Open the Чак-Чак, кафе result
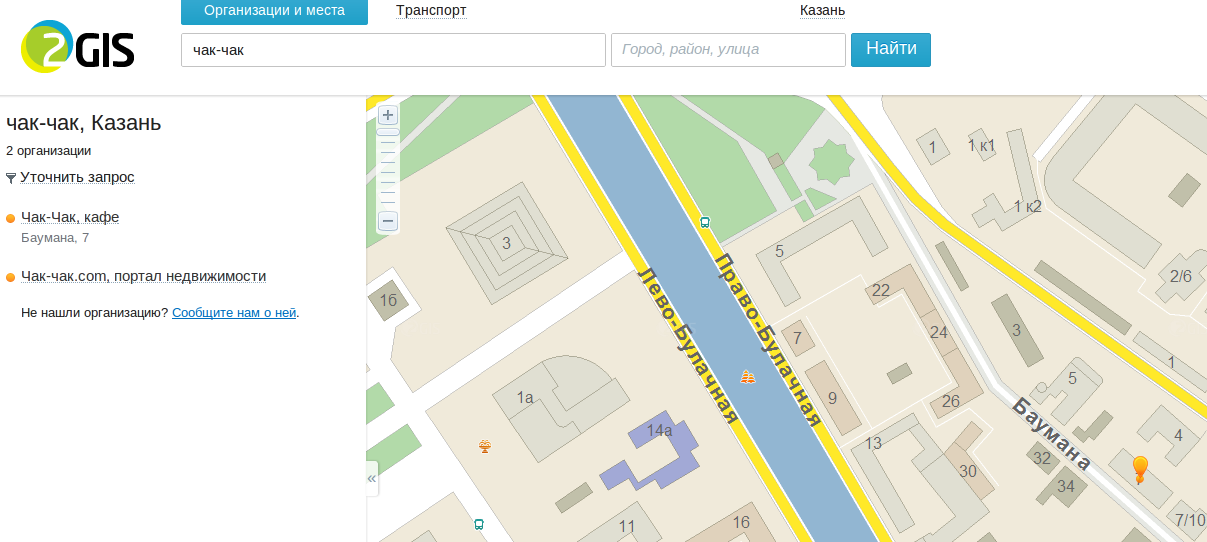The width and height of the screenshot is (1207, 542). point(70,217)
